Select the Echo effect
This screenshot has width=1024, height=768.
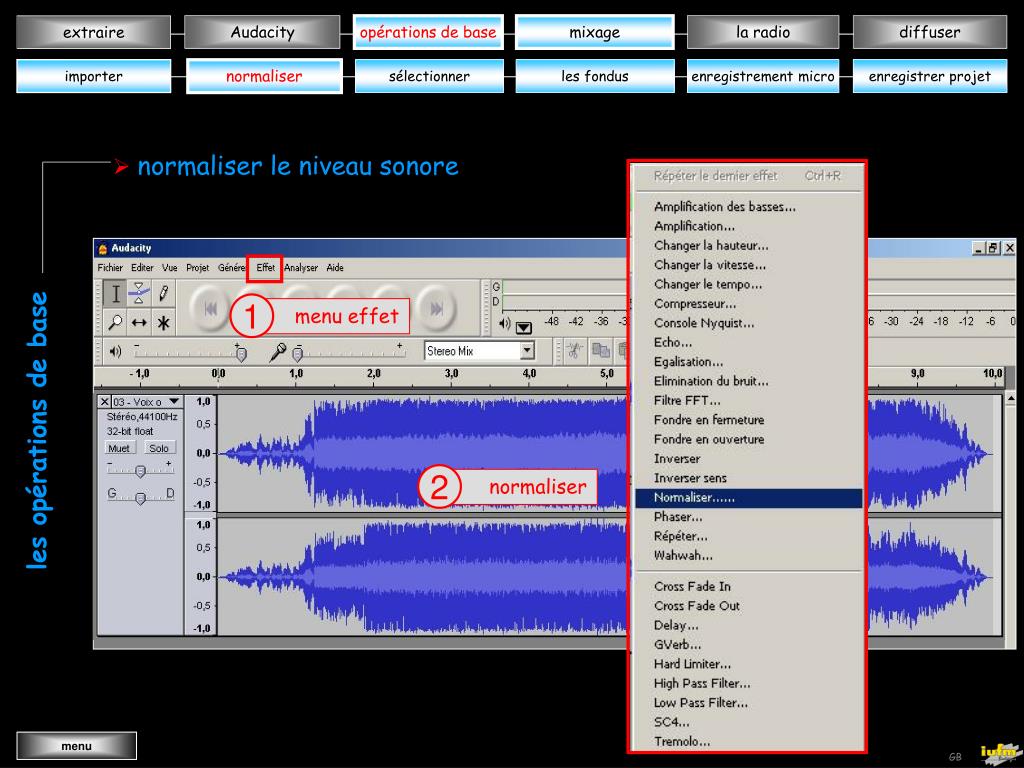pos(748,343)
